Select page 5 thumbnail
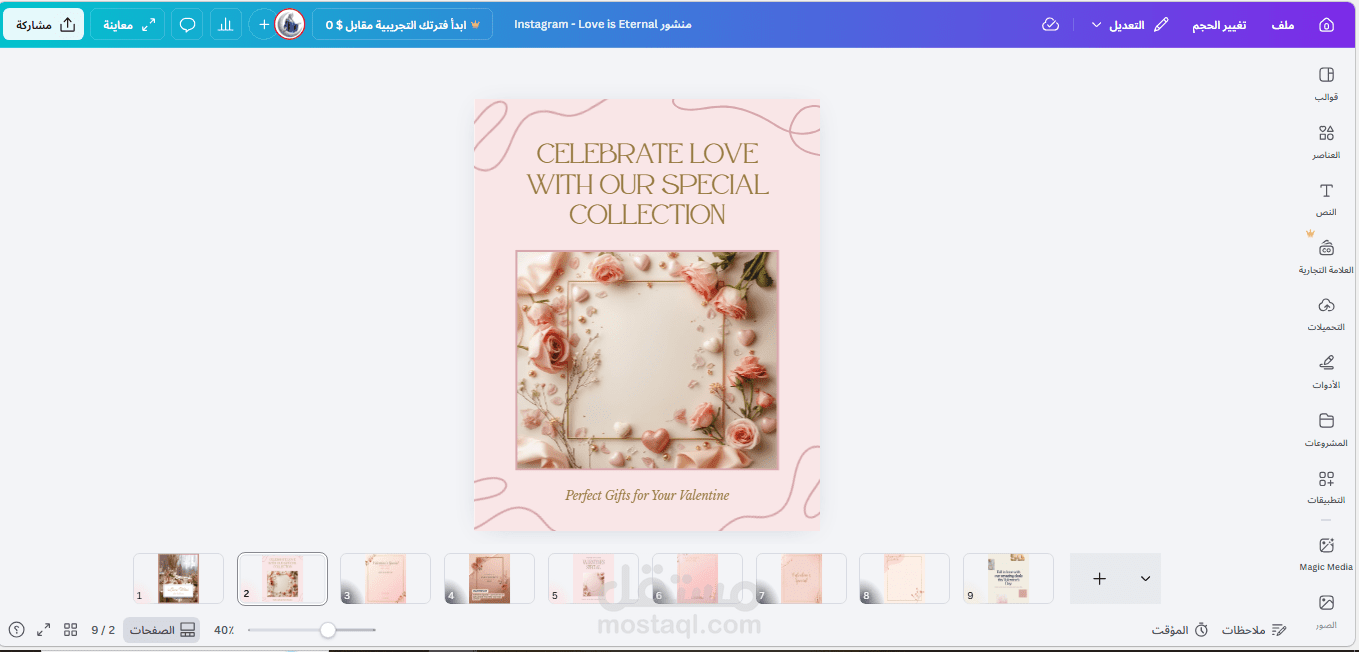The width and height of the screenshot is (1359, 652). (x=593, y=578)
